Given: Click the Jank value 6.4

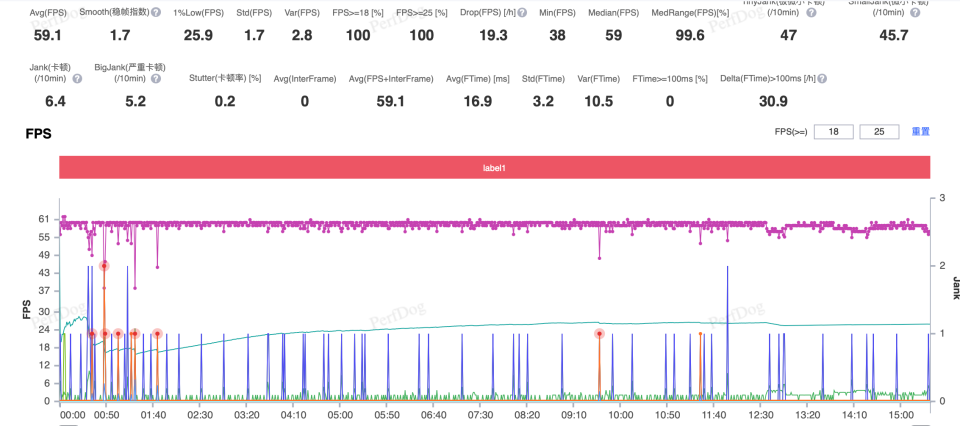Looking at the screenshot, I should (56, 102).
